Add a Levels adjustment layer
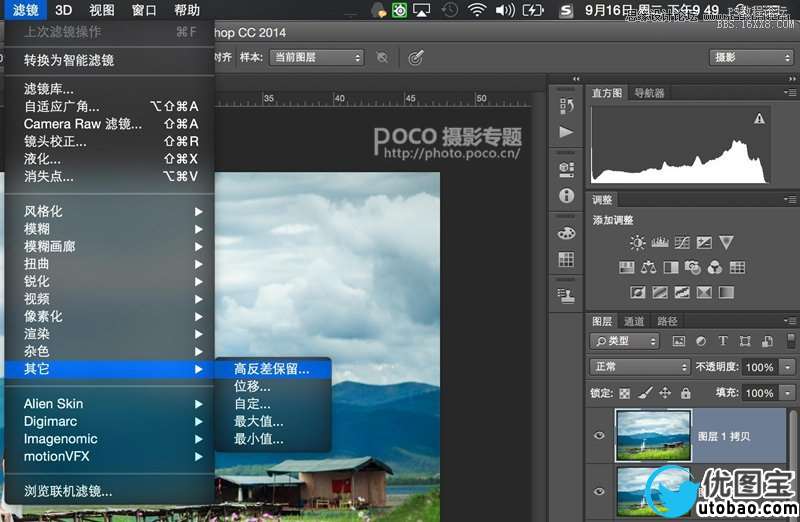The height and width of the screenshot is (522, 800). point(660,242)
